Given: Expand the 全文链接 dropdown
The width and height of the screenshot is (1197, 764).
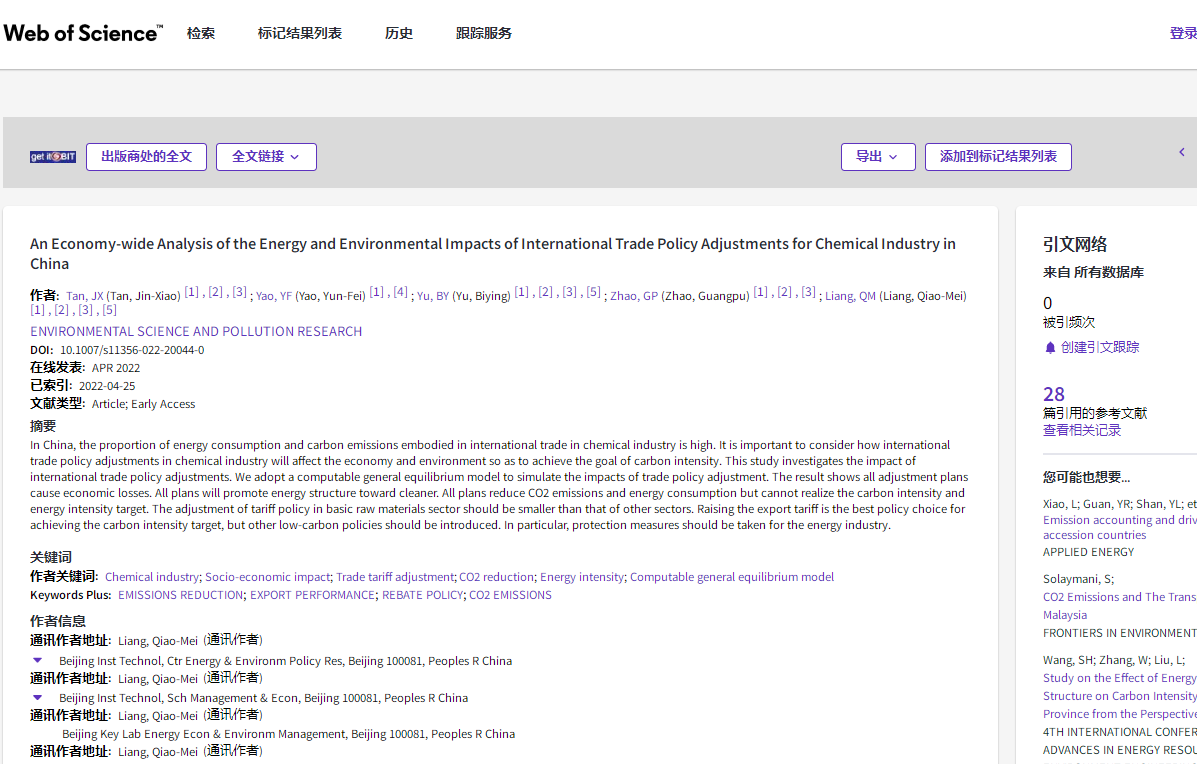Looking at the screenshot, I should 266,157.
